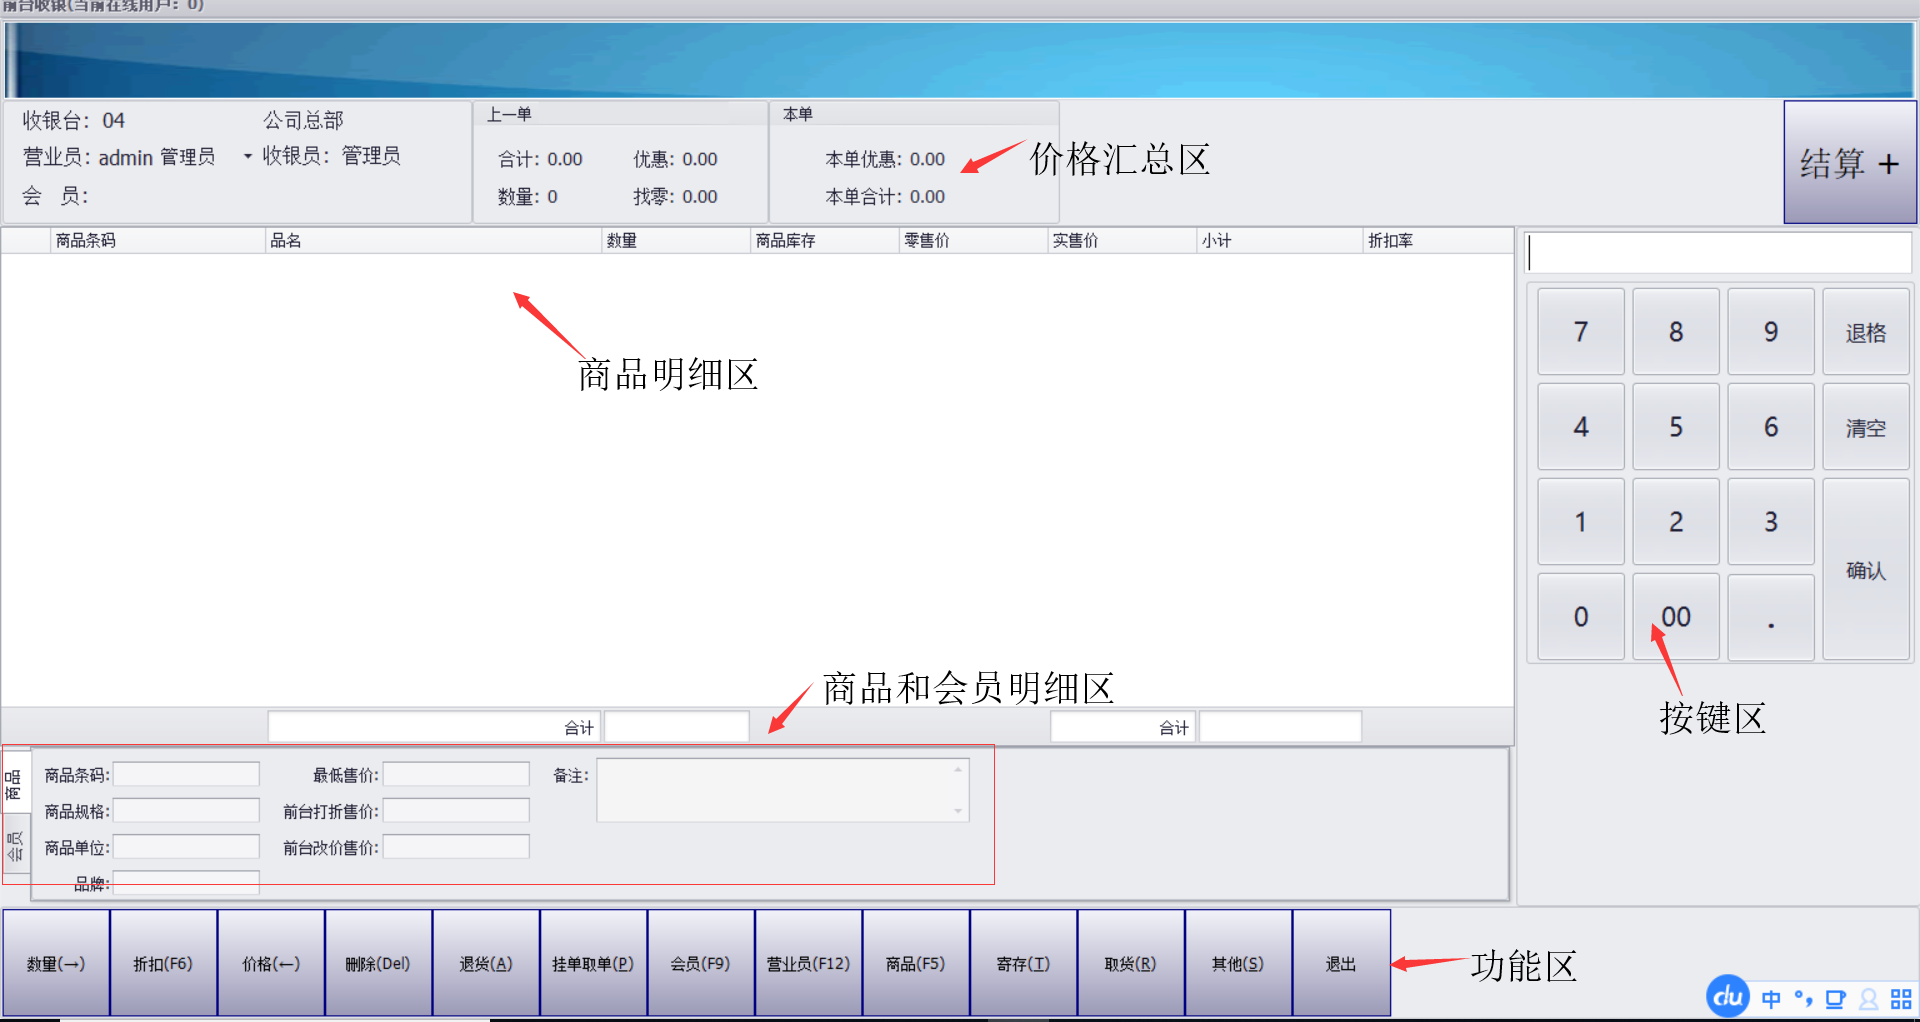Open the IME toolbox grid icon
Viewport: 1920px width, 1022px height.
[1901, 999]
